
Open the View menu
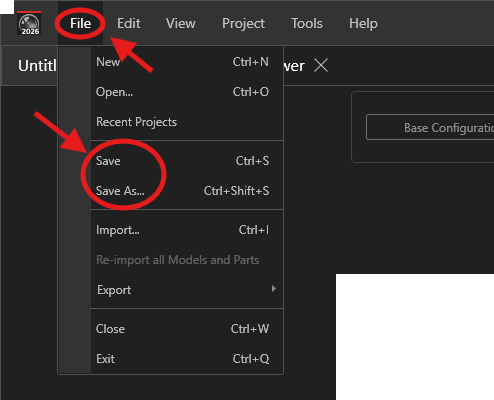coord(181,23)
